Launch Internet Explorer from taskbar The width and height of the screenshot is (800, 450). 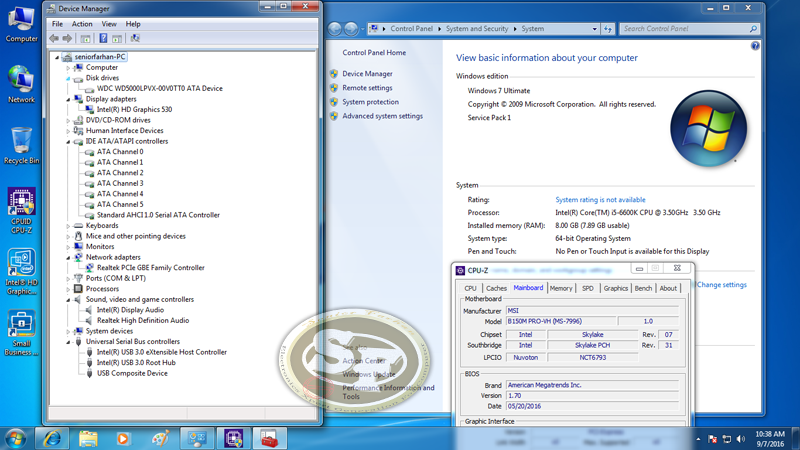(52, 438)
